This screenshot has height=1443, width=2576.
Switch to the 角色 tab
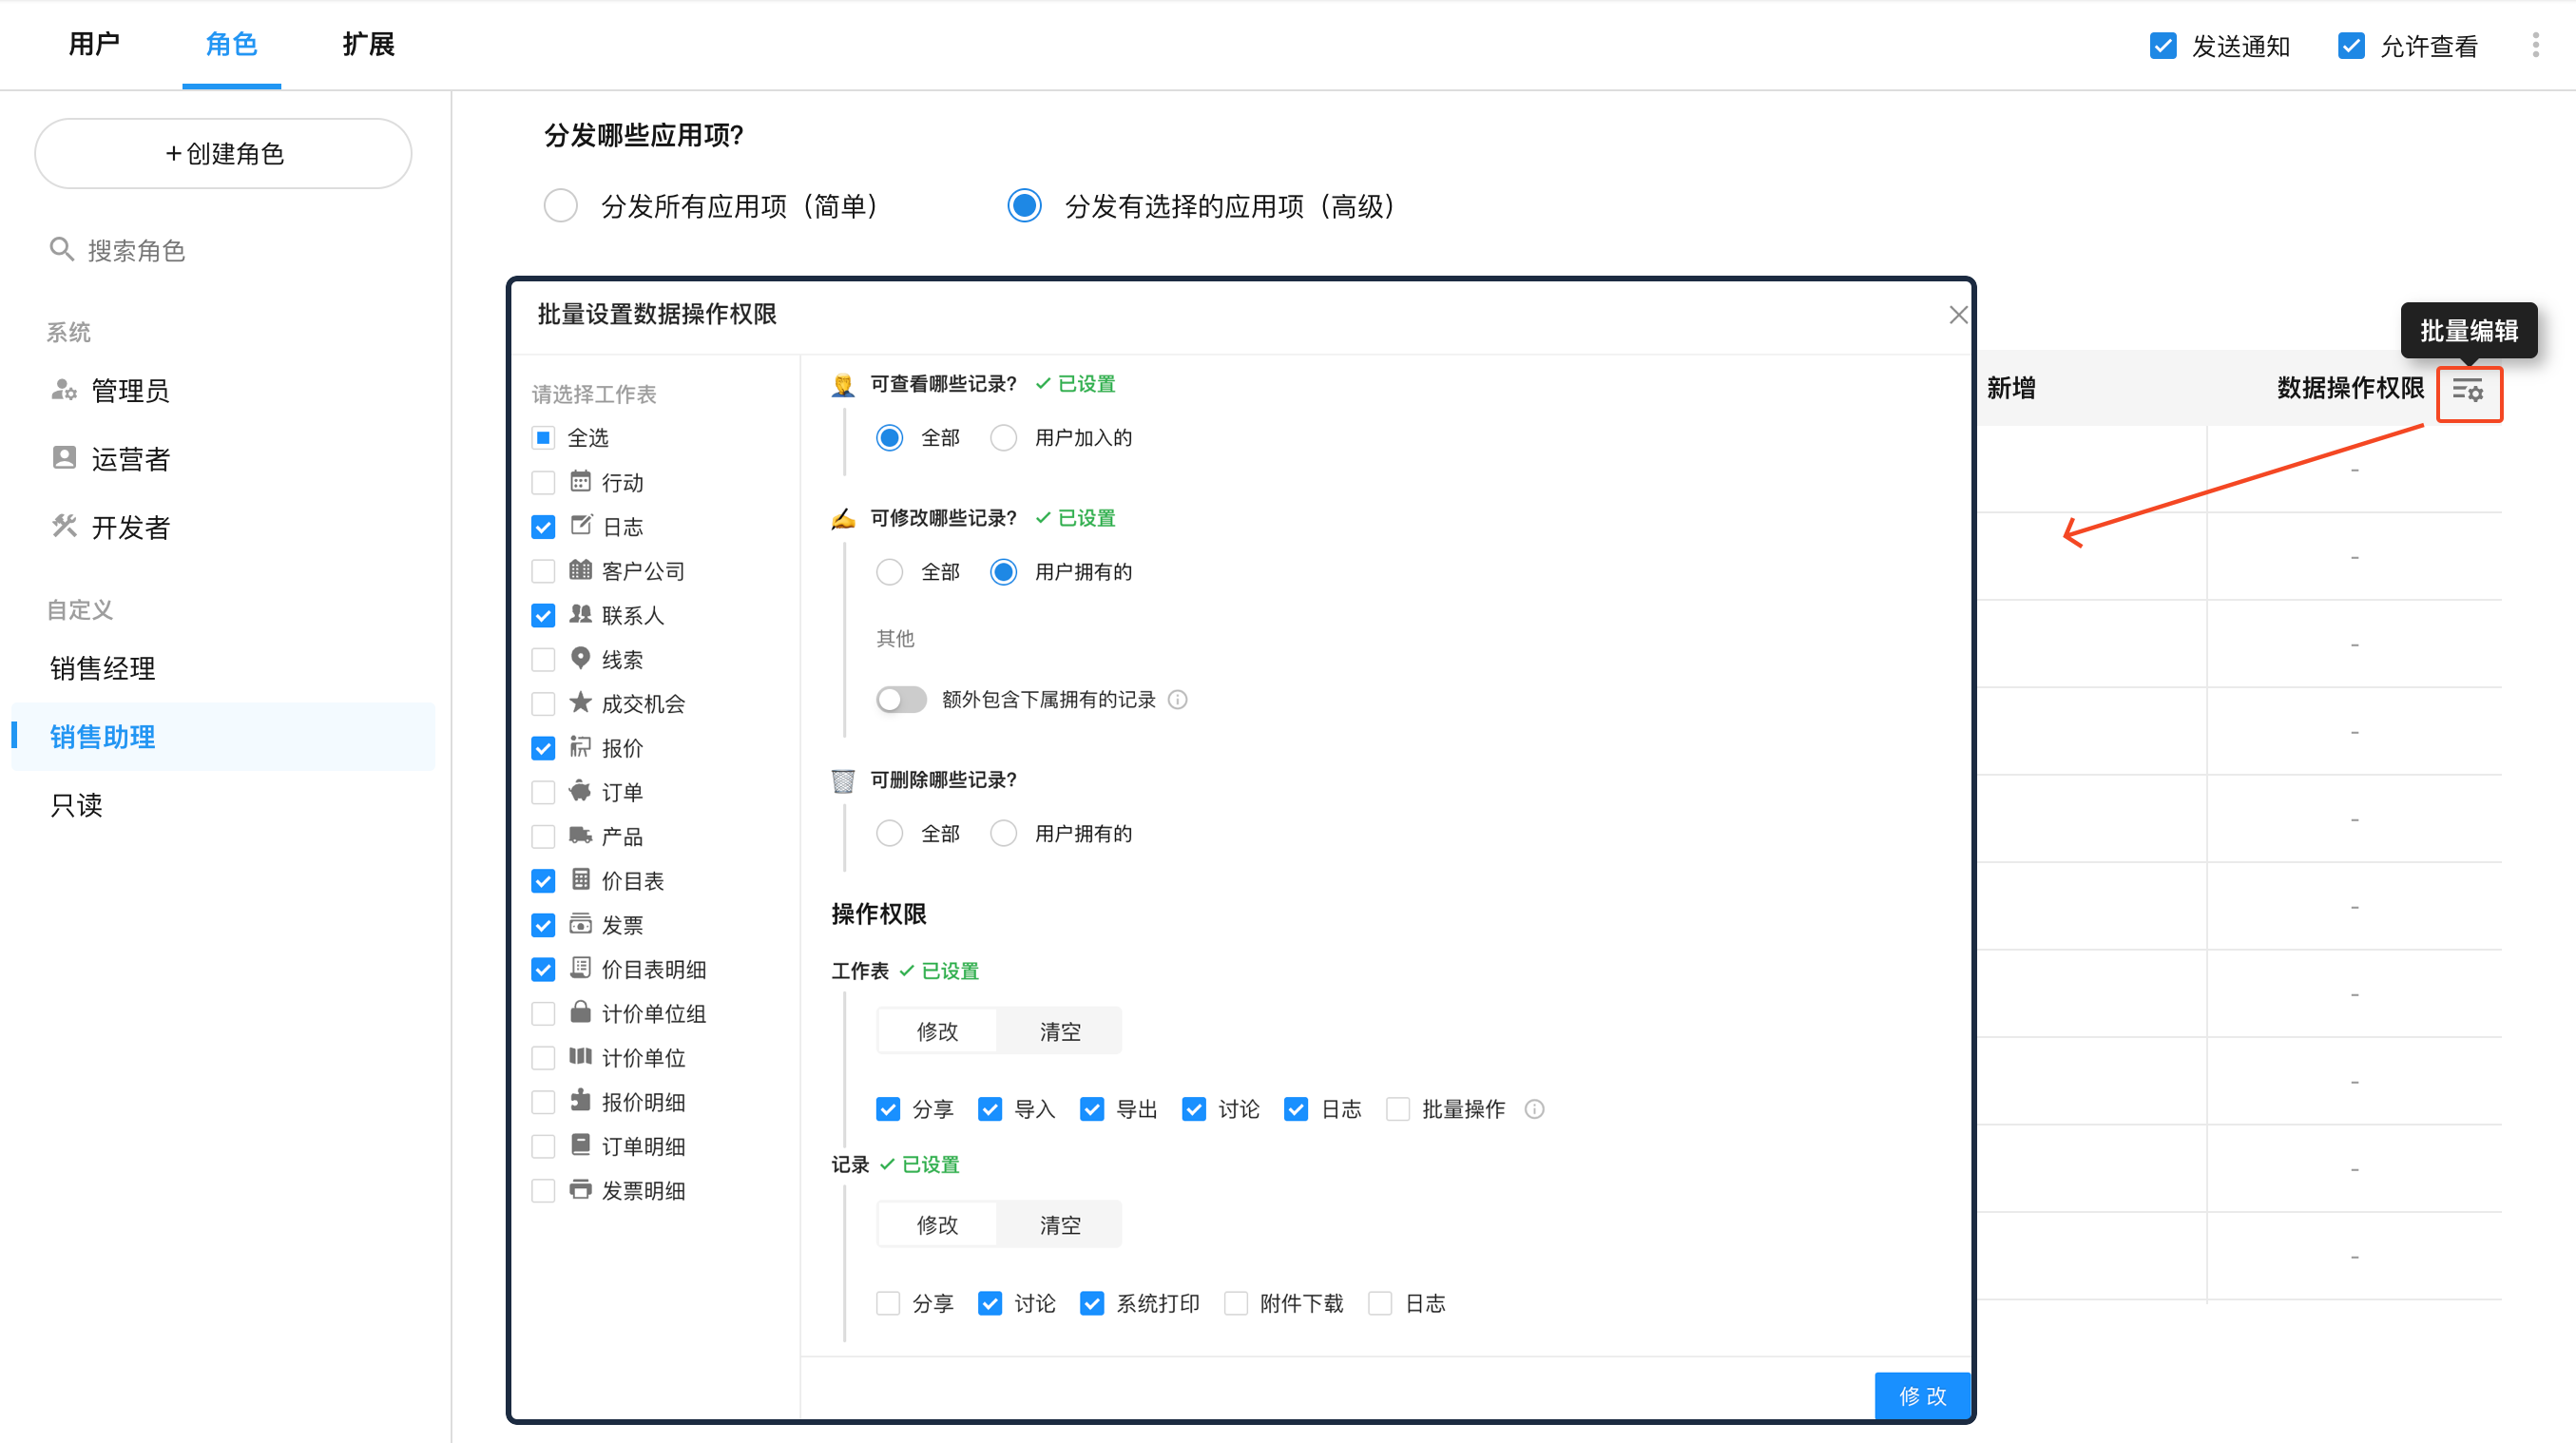[x=231, y=44]
